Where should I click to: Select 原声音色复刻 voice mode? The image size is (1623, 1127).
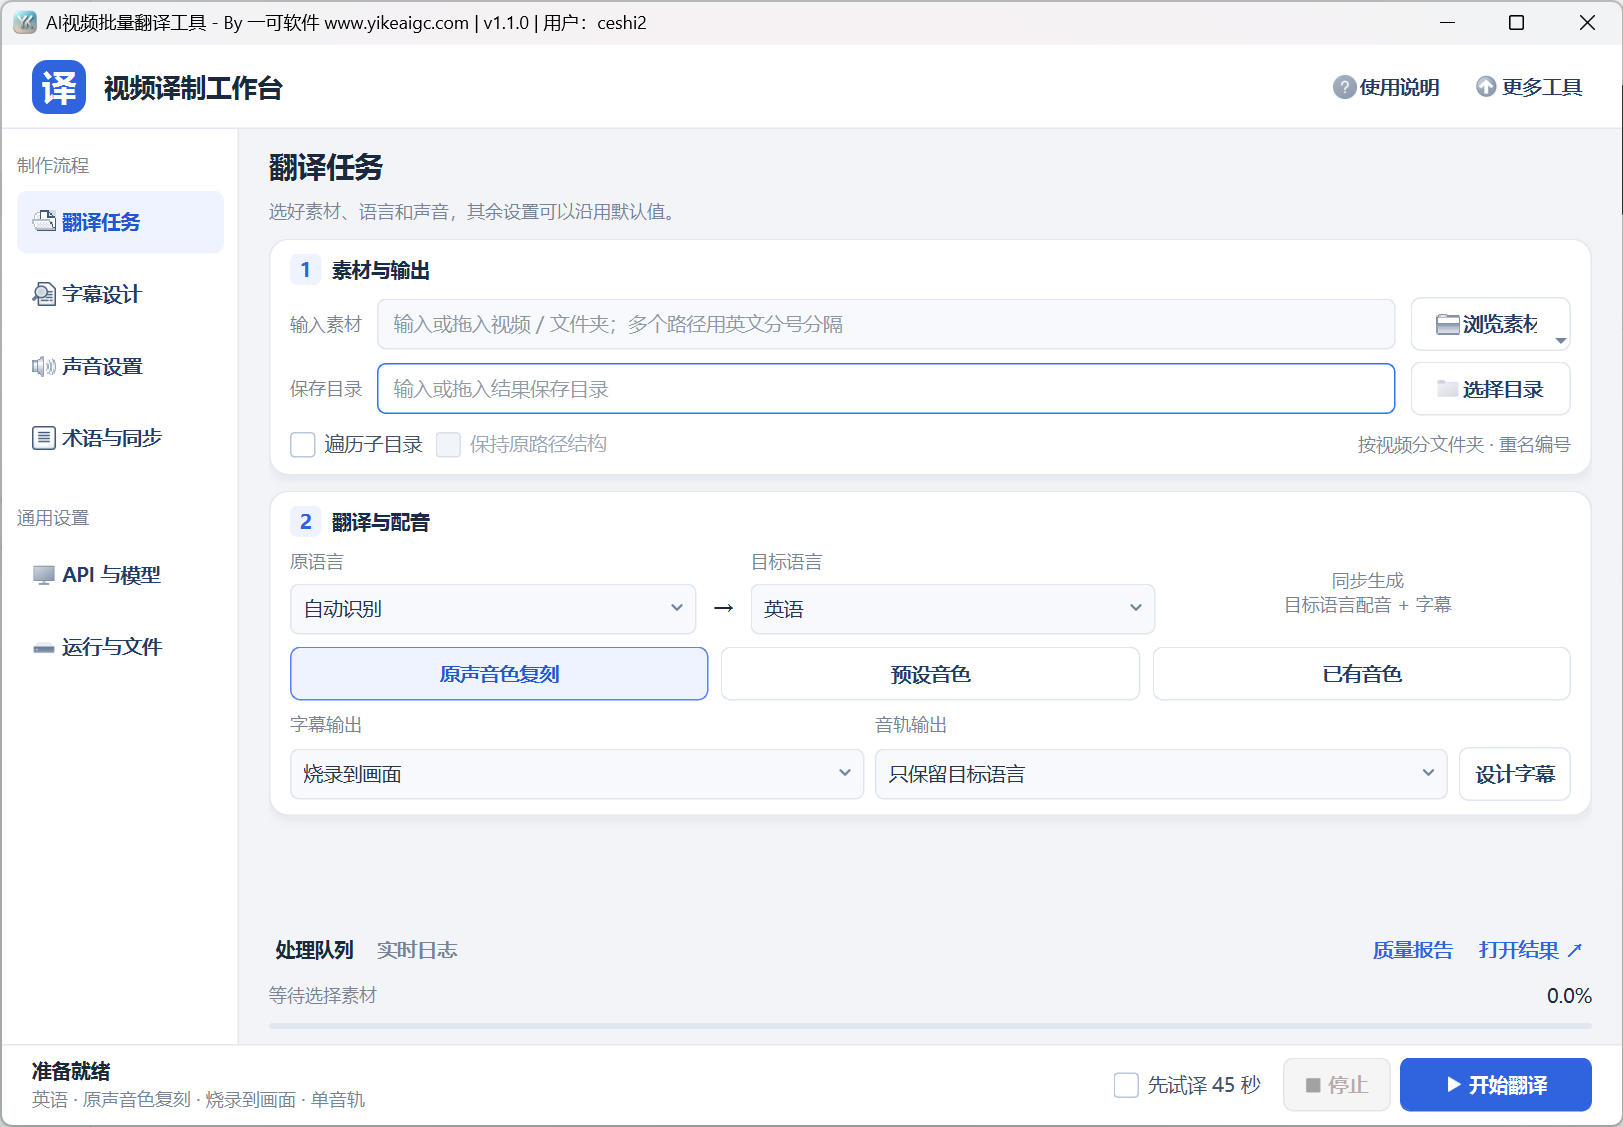click(499, 674)
